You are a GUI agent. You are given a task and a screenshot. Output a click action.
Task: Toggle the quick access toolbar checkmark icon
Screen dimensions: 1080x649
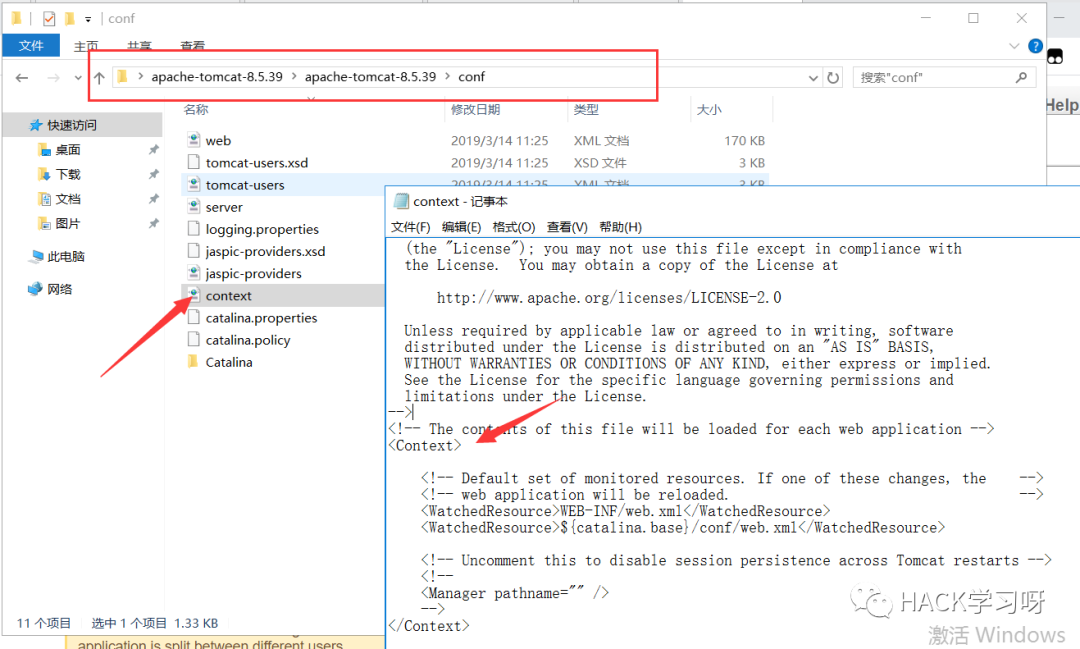pyautogui.click(x=48, y=19)
